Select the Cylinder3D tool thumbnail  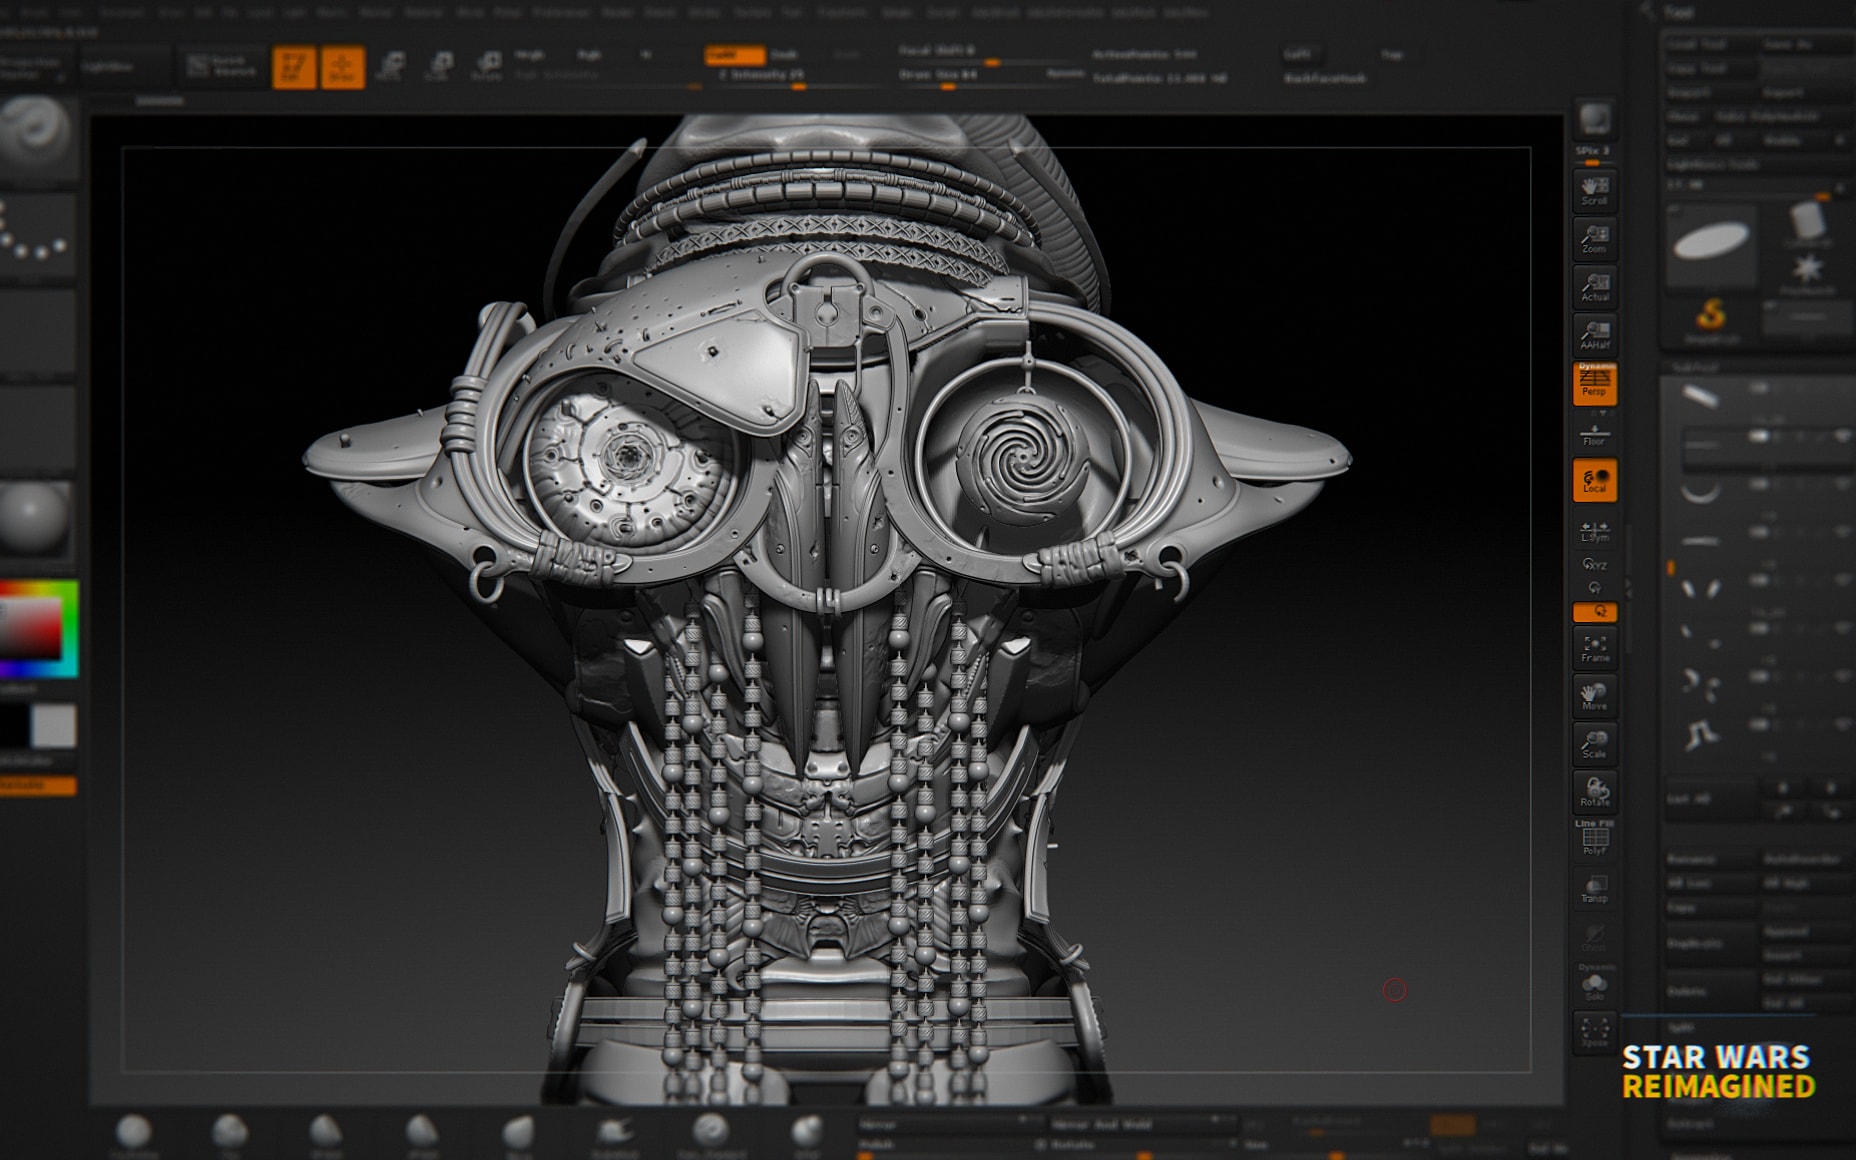click(1806, 225)
